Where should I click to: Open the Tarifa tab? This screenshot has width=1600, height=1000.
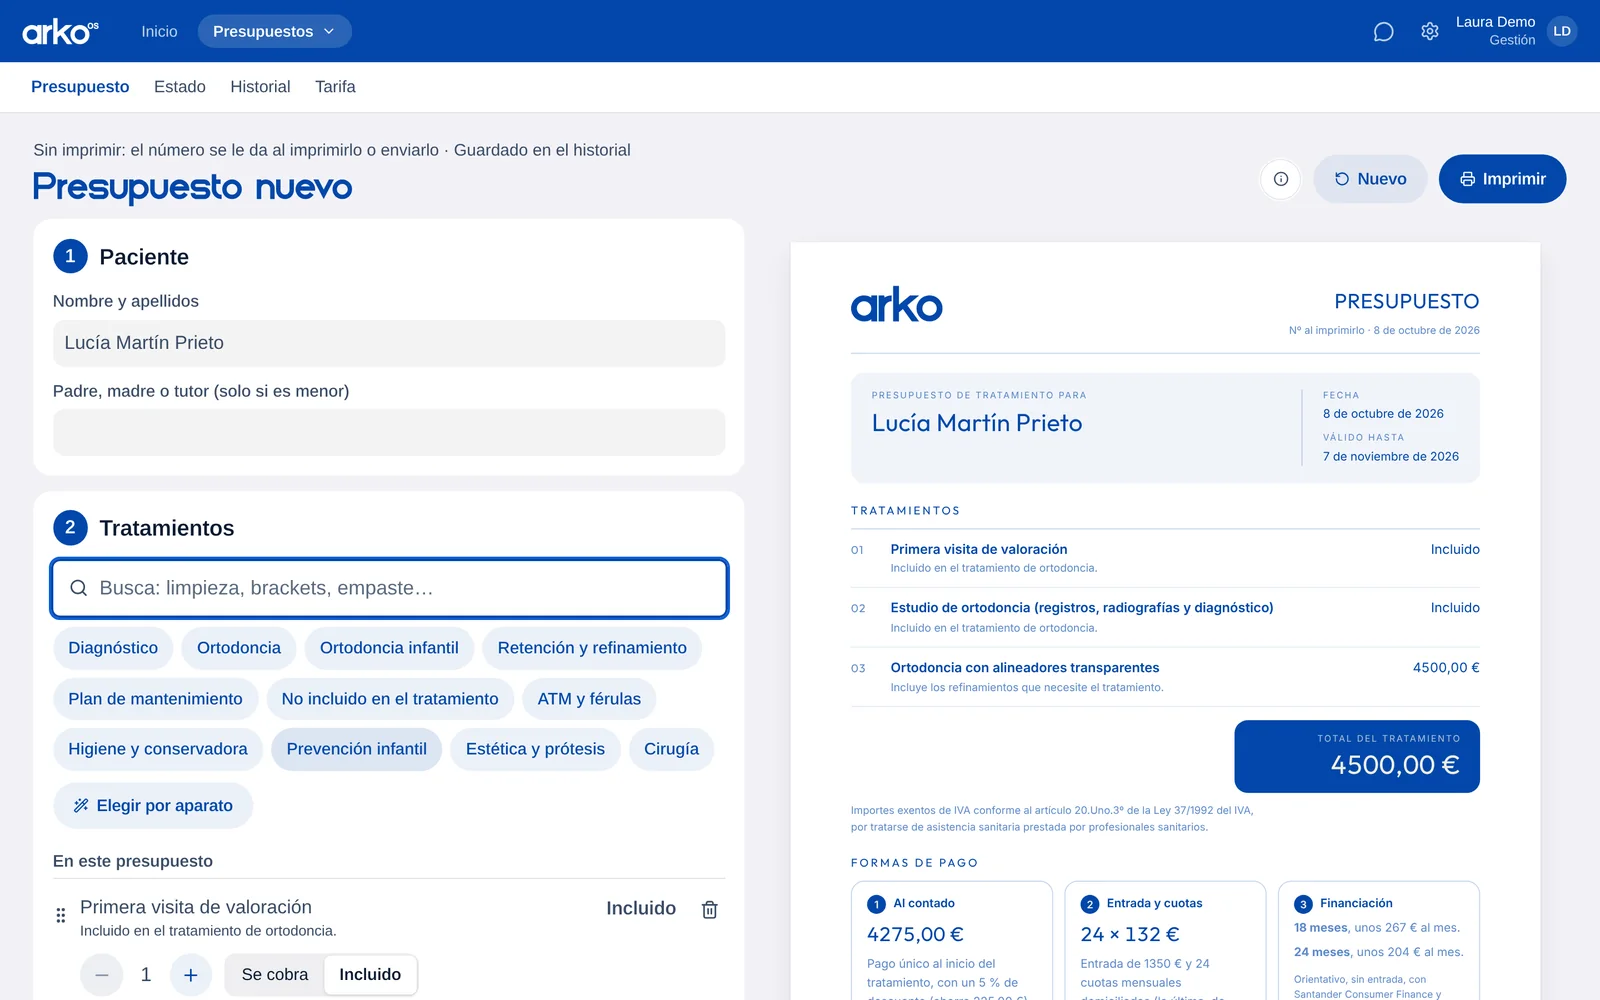tap(335, 87)
